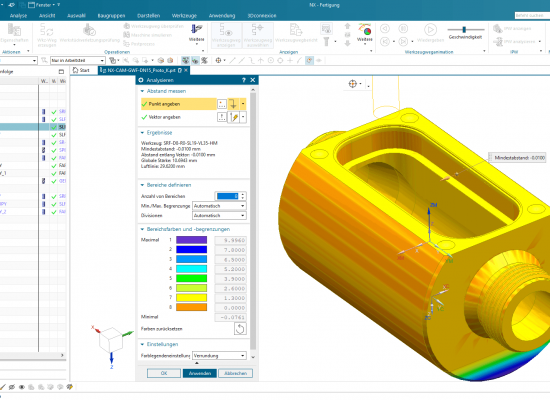Open the Werkzeuge menu
This screenshot has width=550, height=400.
pos(184,15)
